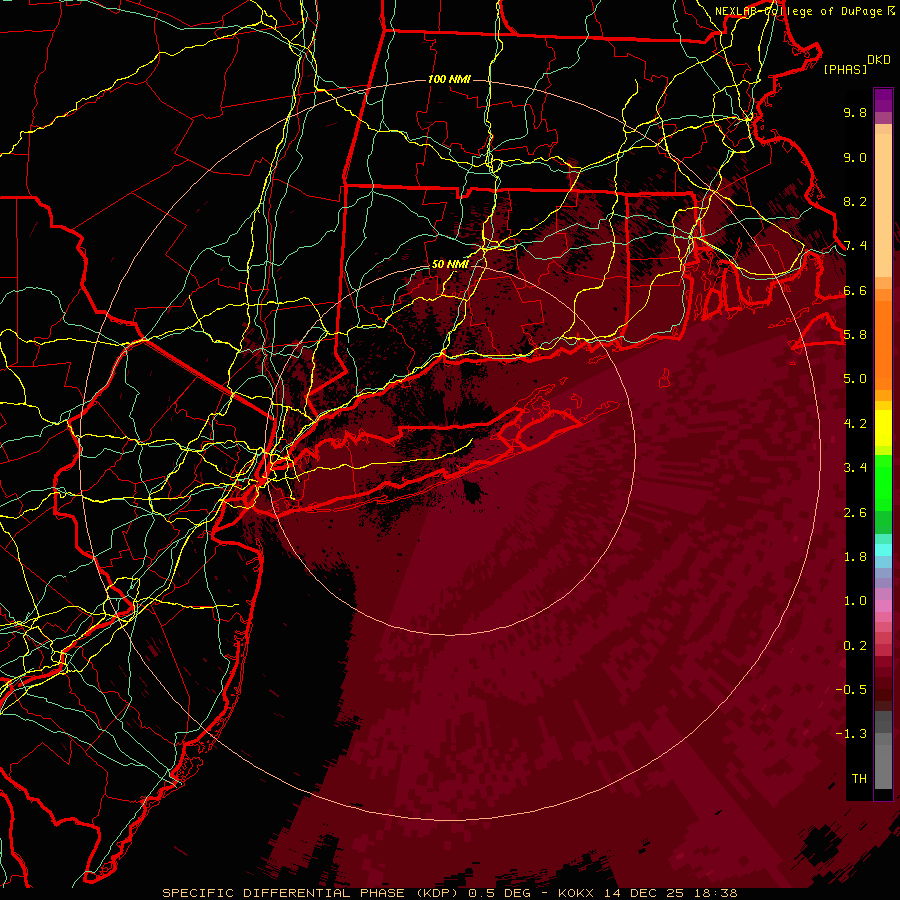Click the 3.4 legend value
The image size is (900, 900).
[855, 468]
